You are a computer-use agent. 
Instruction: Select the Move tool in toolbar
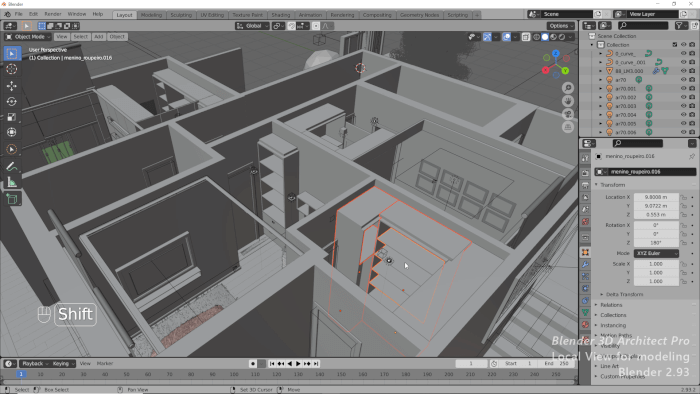click(x=12, y=85)
